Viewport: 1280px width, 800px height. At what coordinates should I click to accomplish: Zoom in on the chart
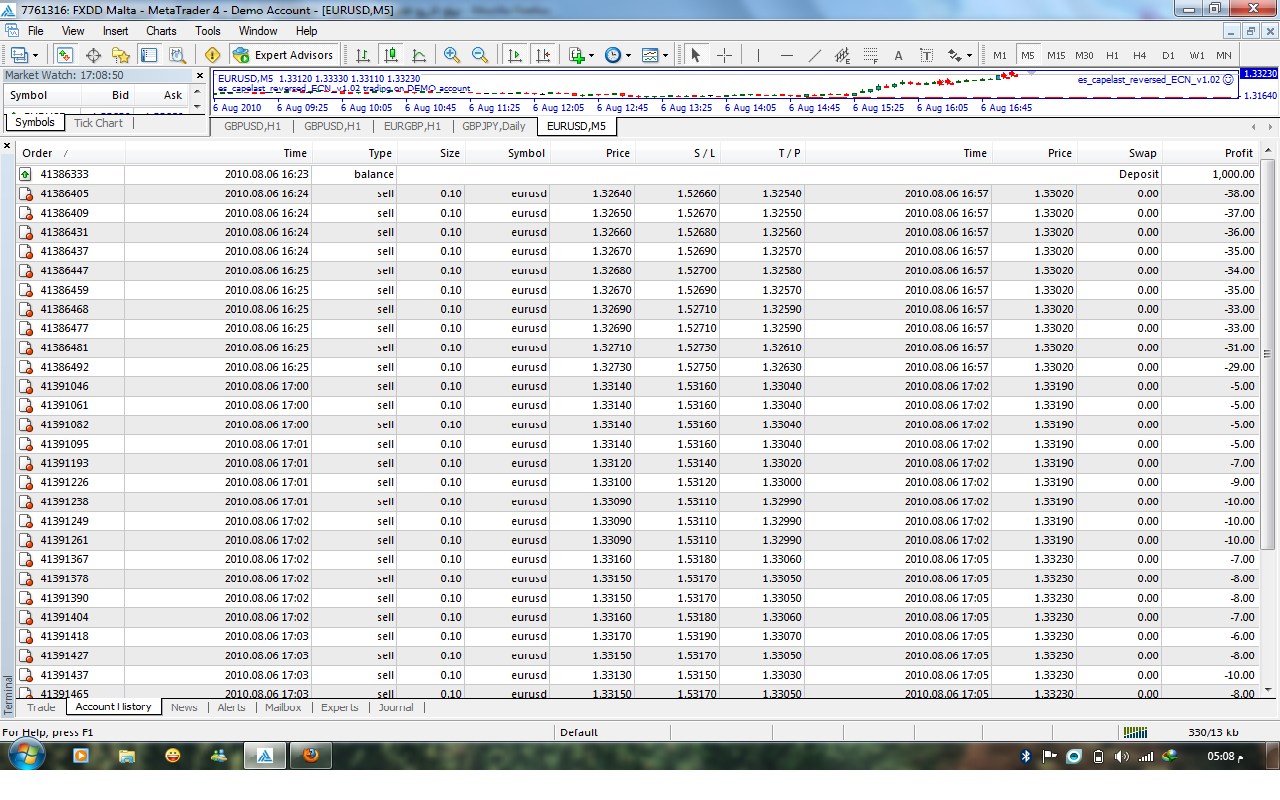tap(452, 55)
